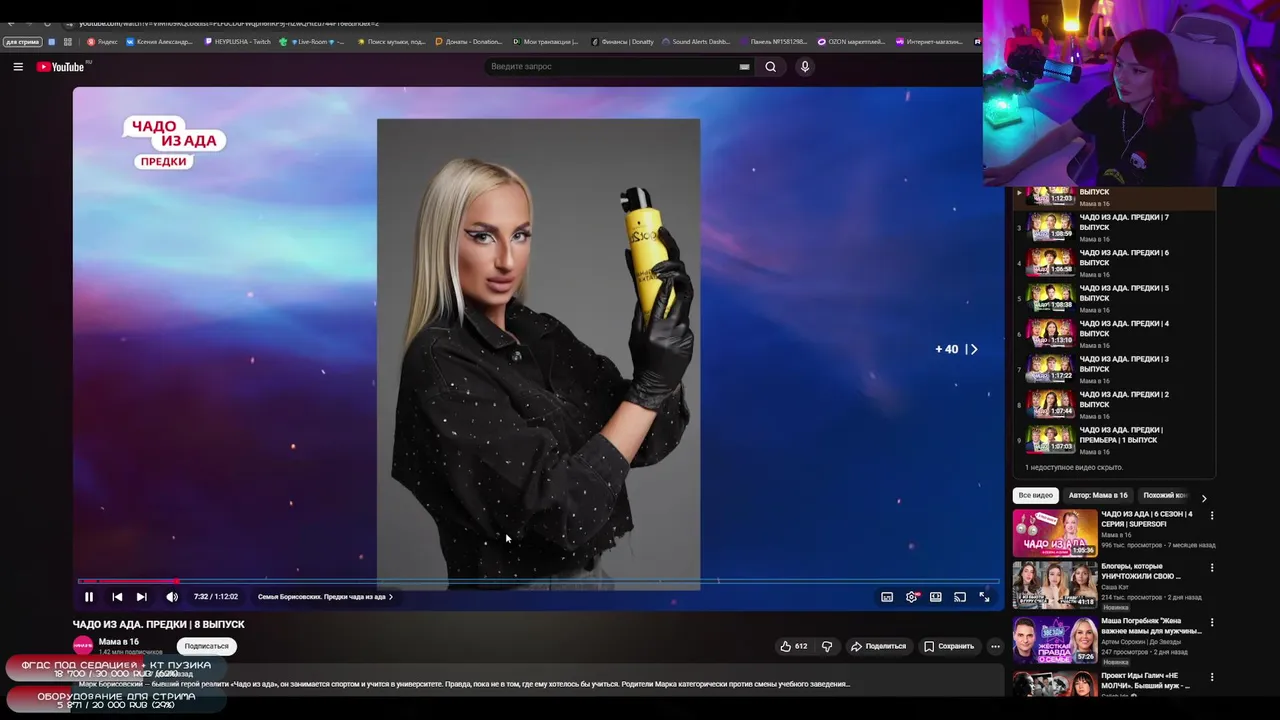Jump to the previous video in the playlist
Screen dimensions: 1280x720
[x=117, y=597]
